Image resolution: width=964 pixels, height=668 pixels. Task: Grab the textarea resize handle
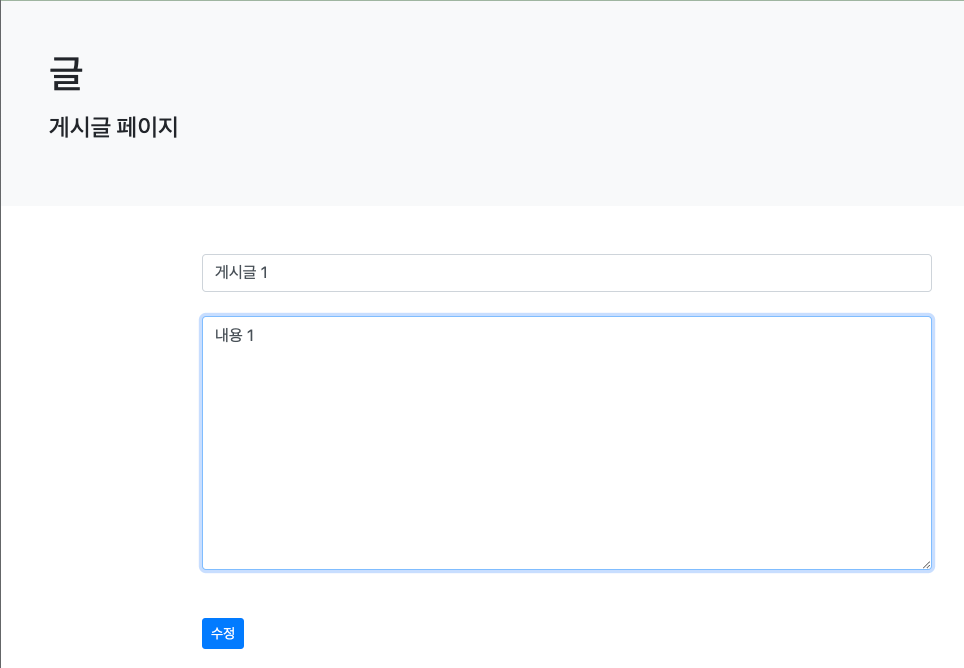pyautogui.click(x=926, y=564)
